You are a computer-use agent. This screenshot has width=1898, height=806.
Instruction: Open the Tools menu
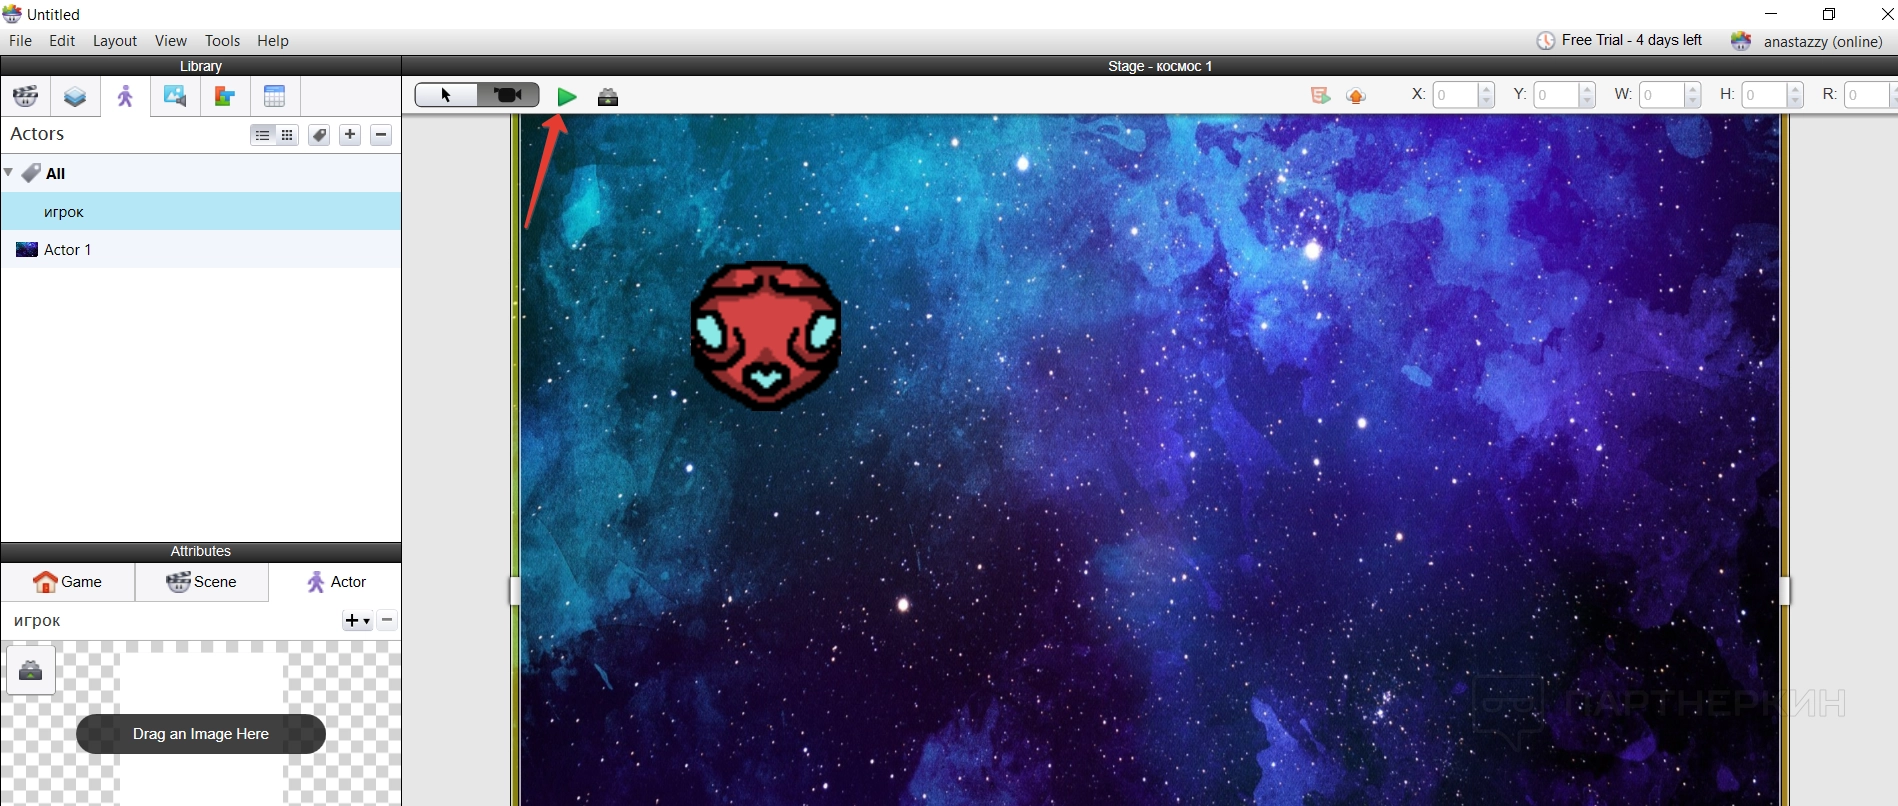(222, 41)
